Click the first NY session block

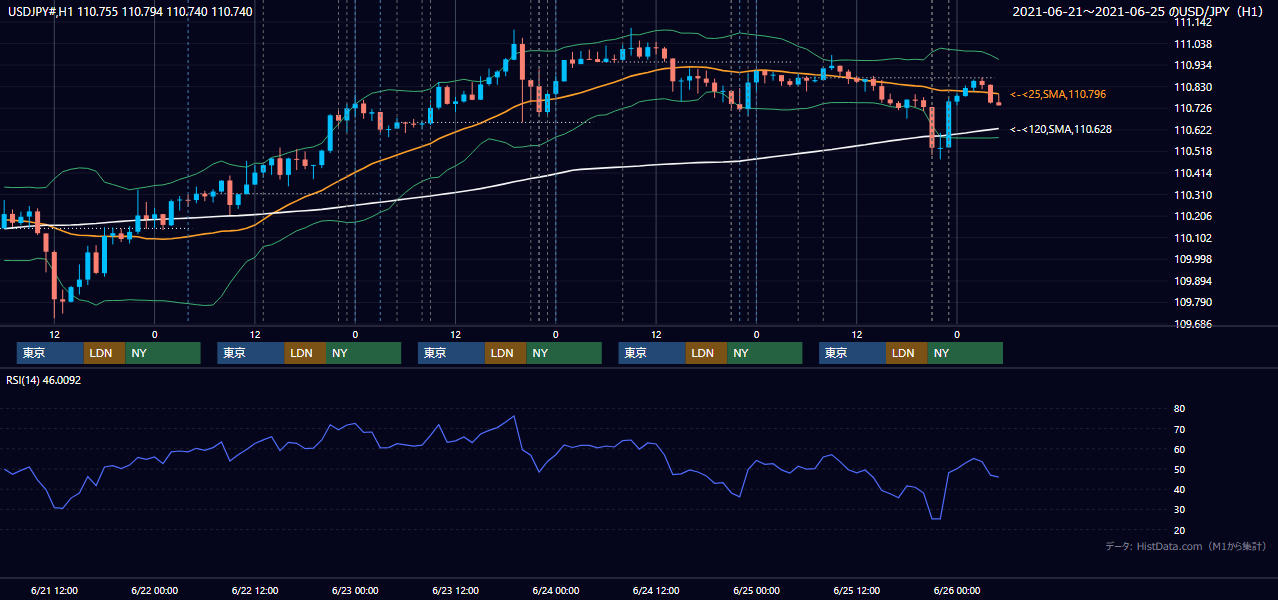pyautogui.click(x=163, y=353)
